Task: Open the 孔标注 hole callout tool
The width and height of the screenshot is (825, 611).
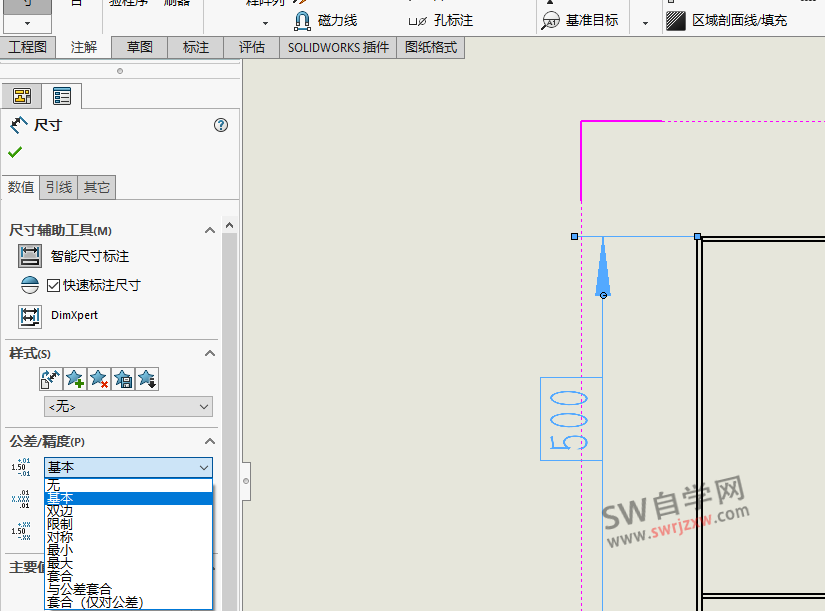Action: coord(440,18)
